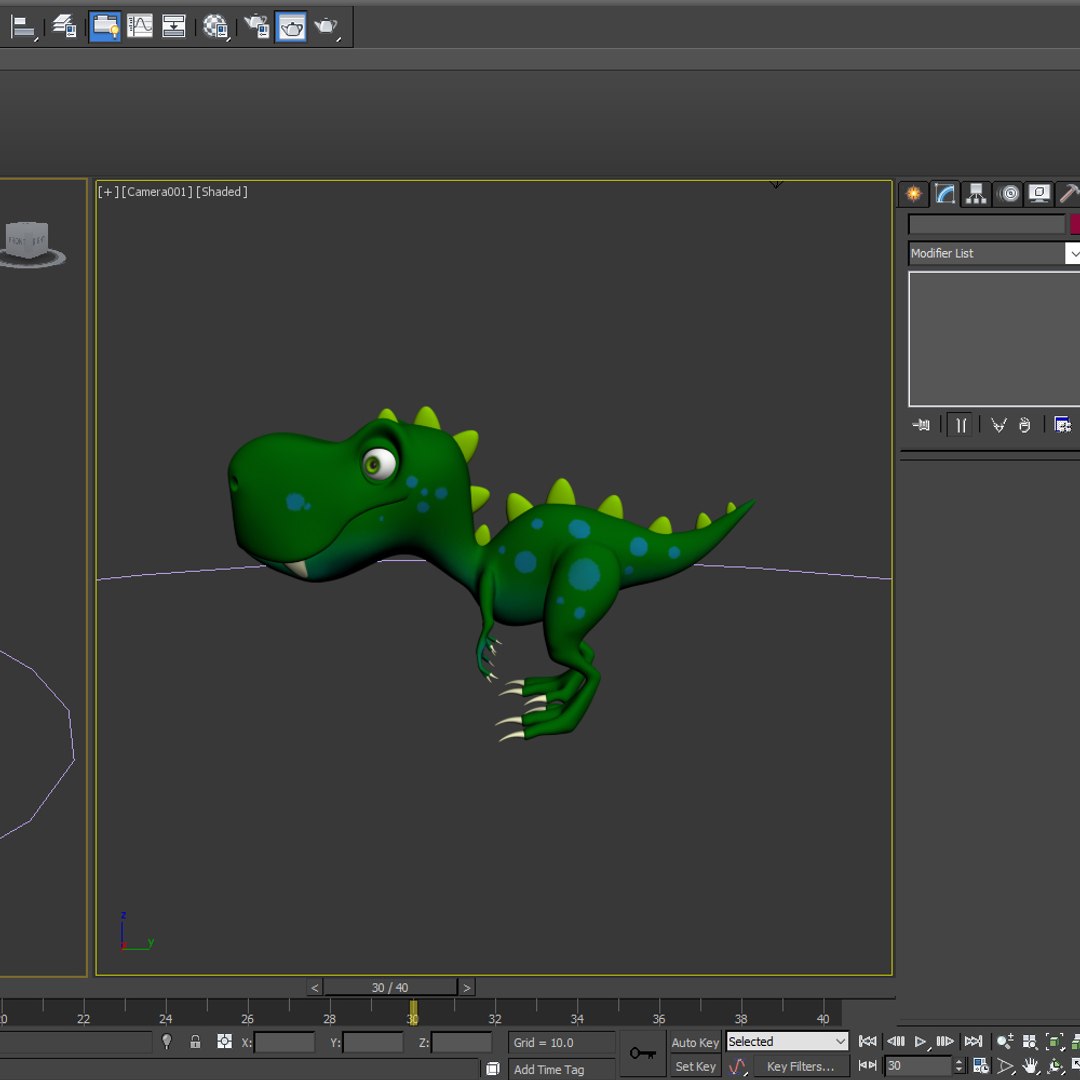Viewport: 1080px width, 1080px height.
Task: Open Time Configuration dialog
Action: point(980,1066)
